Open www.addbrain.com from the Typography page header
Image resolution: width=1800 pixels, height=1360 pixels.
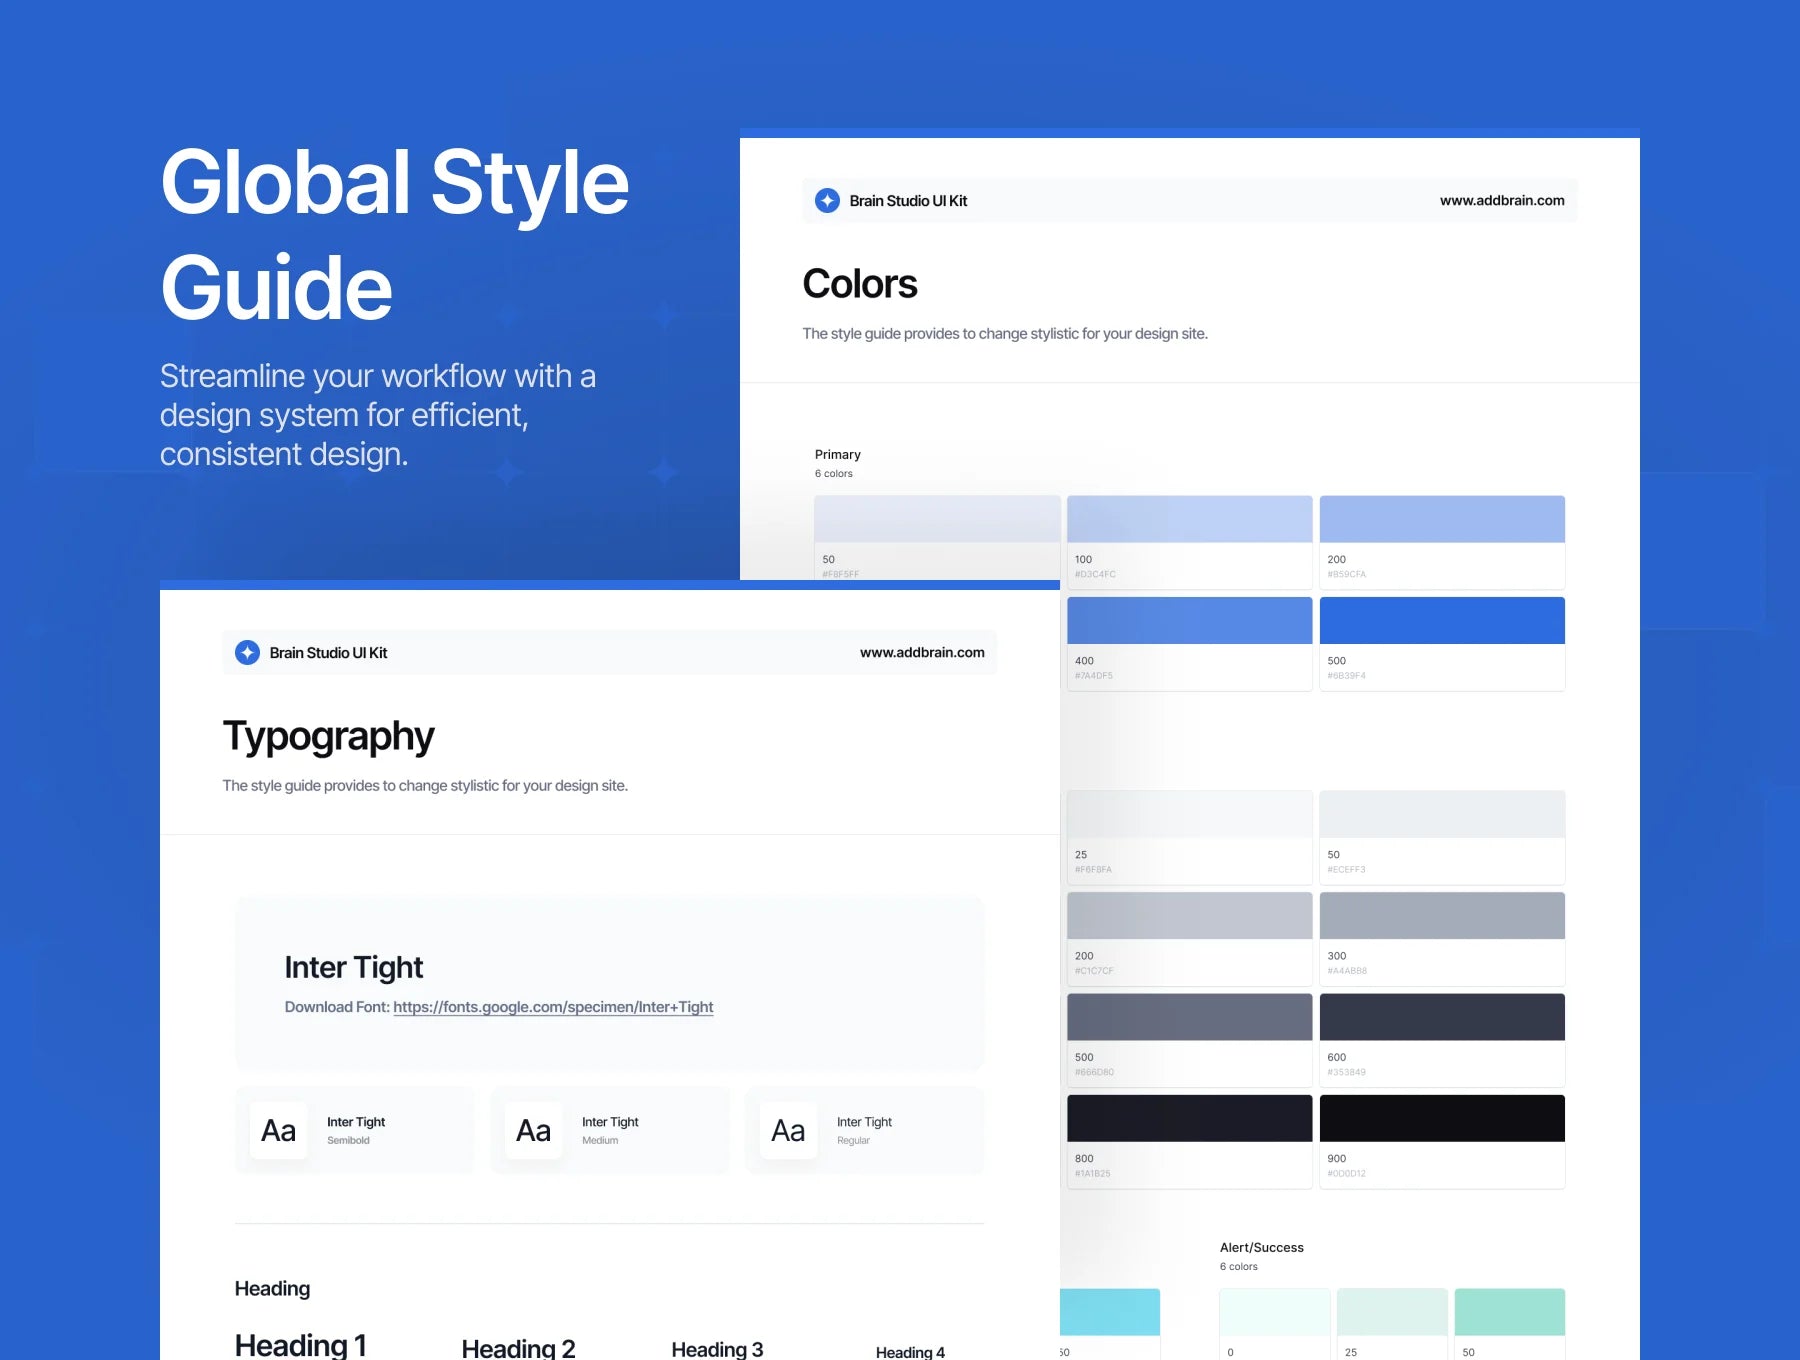click(922, 652)
